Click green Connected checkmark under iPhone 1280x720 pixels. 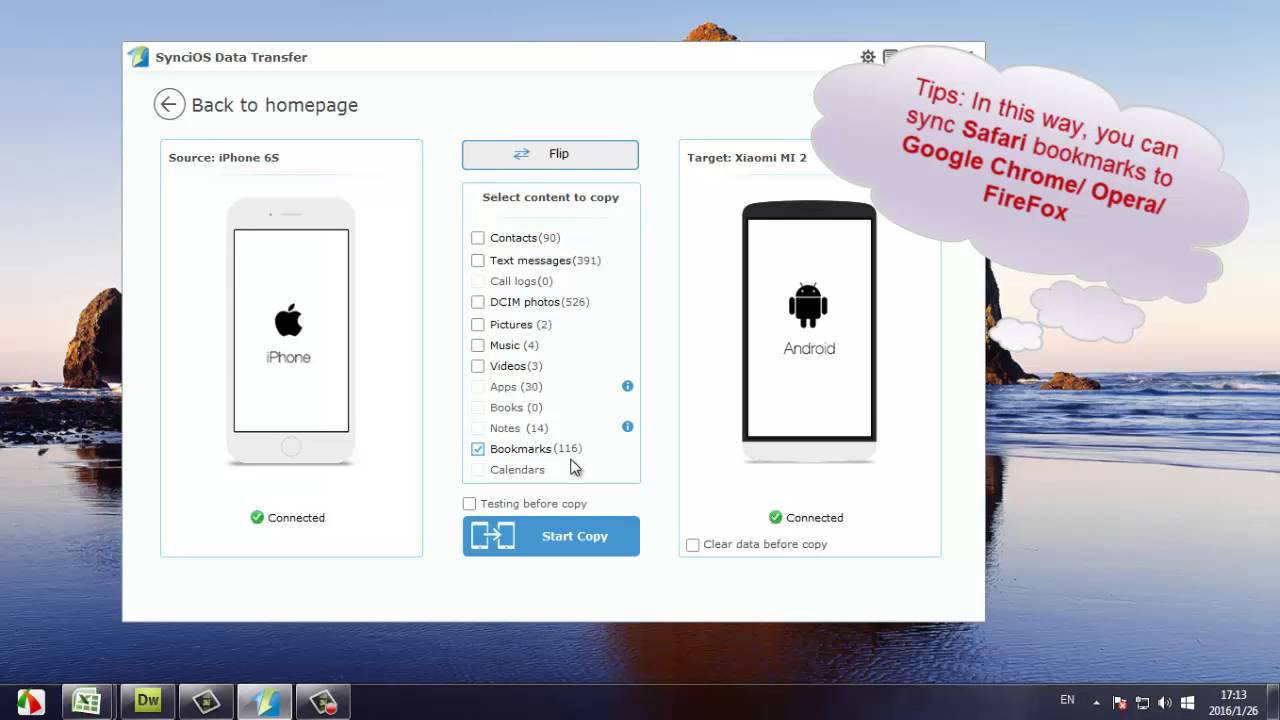tap(257, 517)
